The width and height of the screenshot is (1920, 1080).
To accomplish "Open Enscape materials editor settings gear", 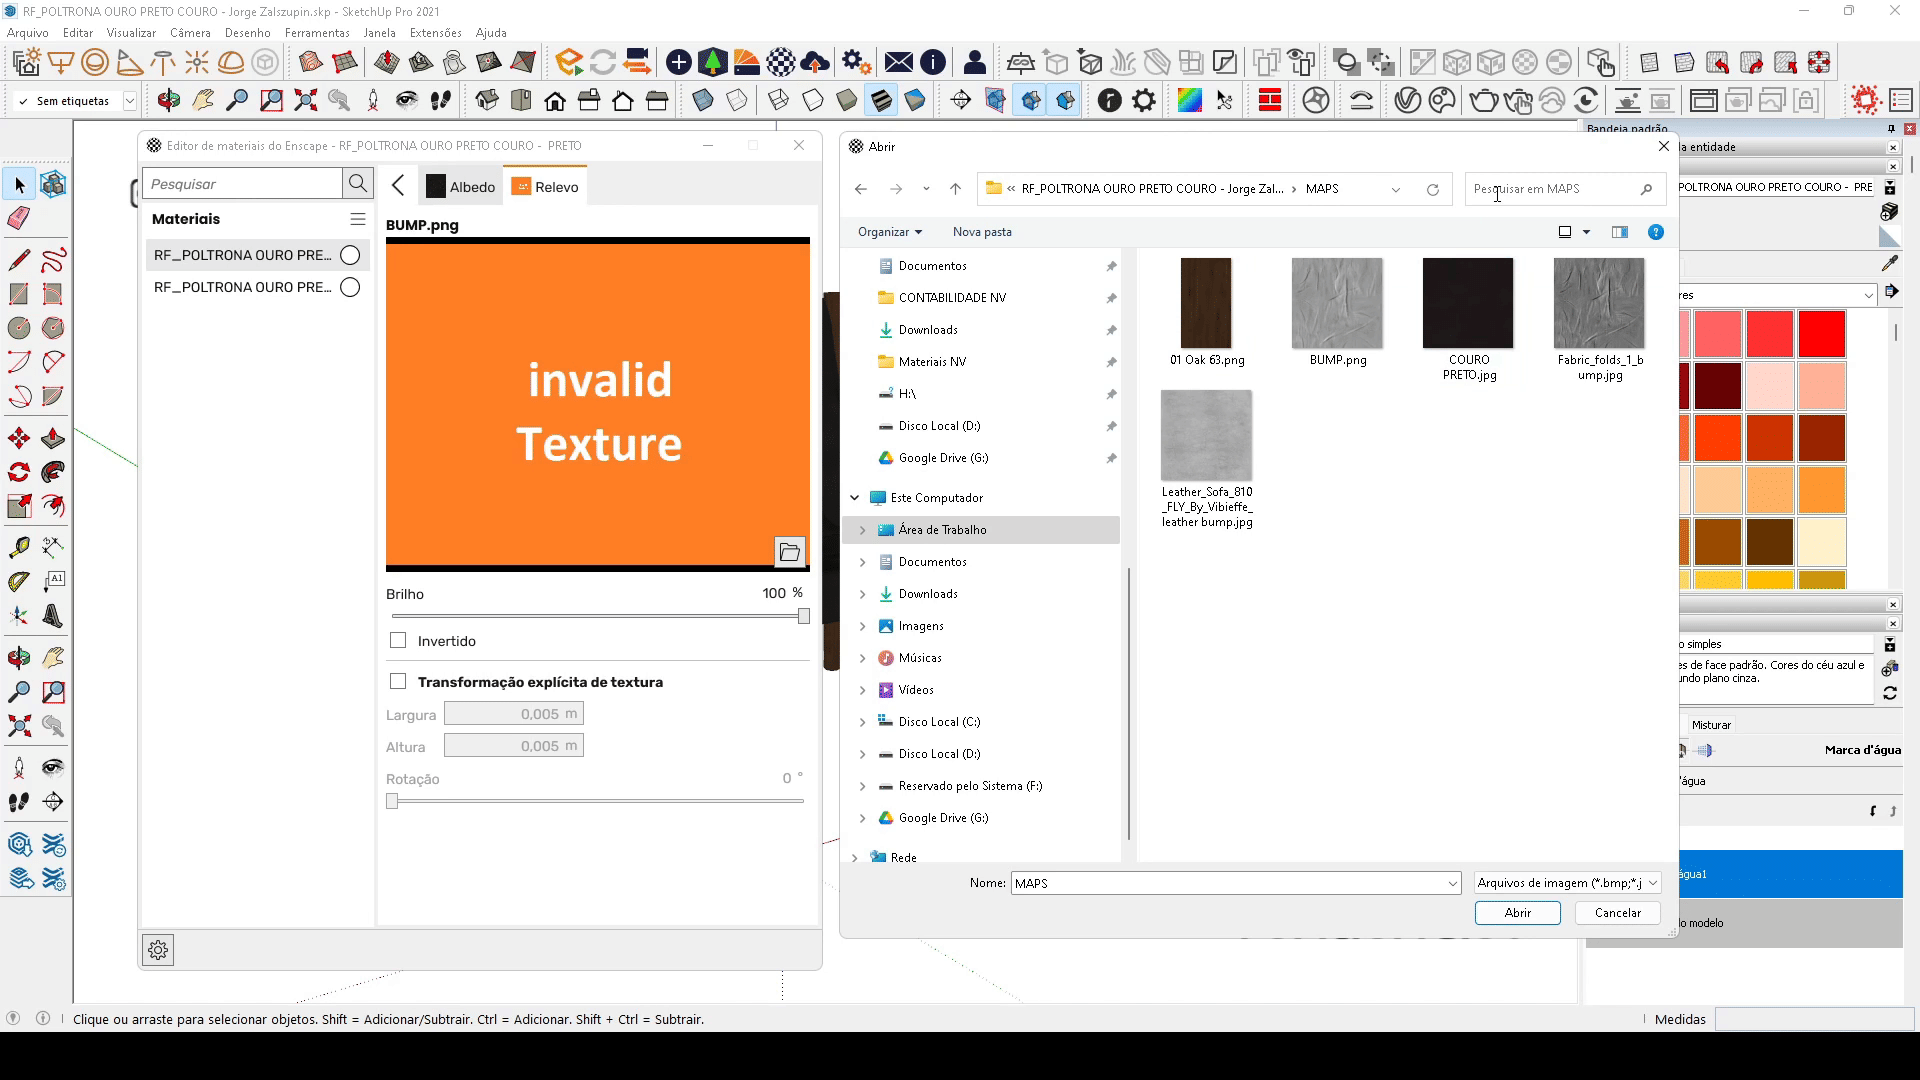I will [x=158, y=950].
